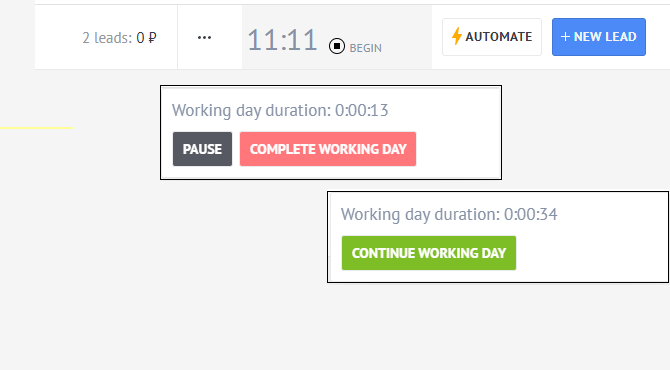
Task: Pause the working day timer
Action: pos(203,149)
